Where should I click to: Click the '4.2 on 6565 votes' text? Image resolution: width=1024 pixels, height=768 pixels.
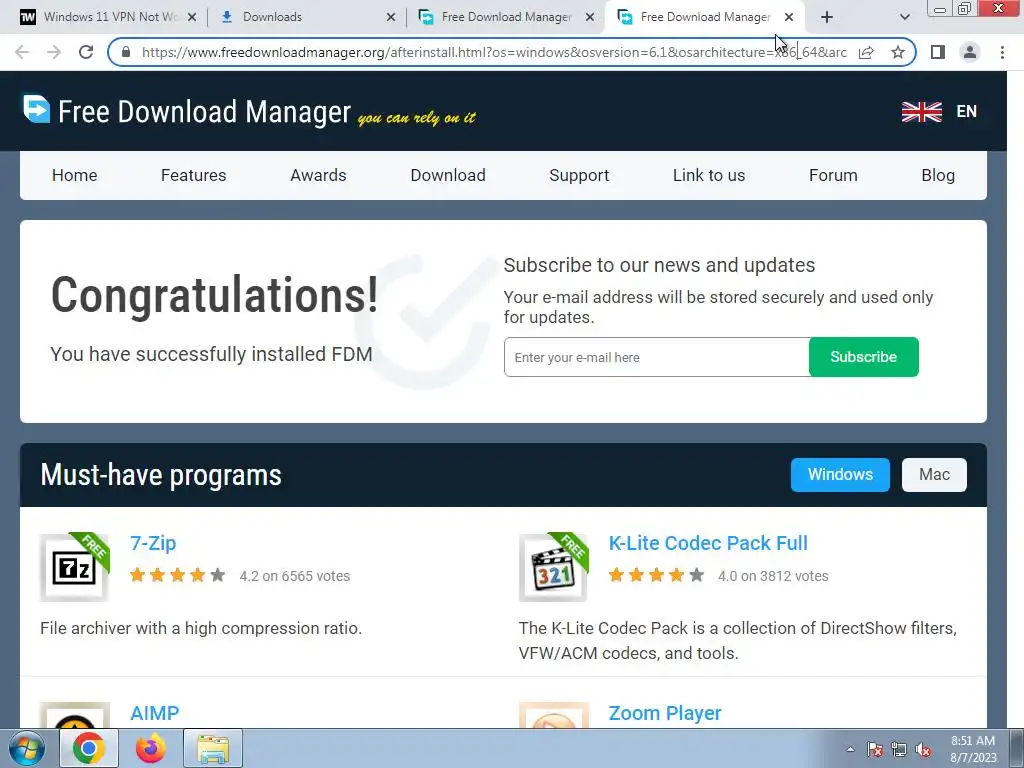point(295,576)
